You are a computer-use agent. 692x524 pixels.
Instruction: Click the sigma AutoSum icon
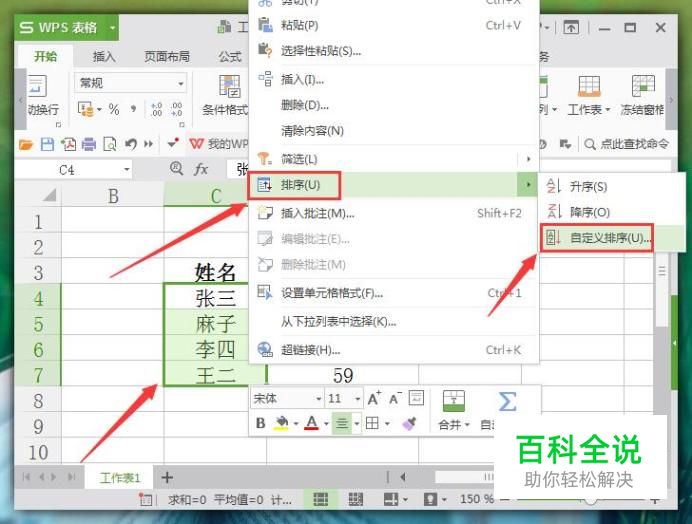(507, 402)
